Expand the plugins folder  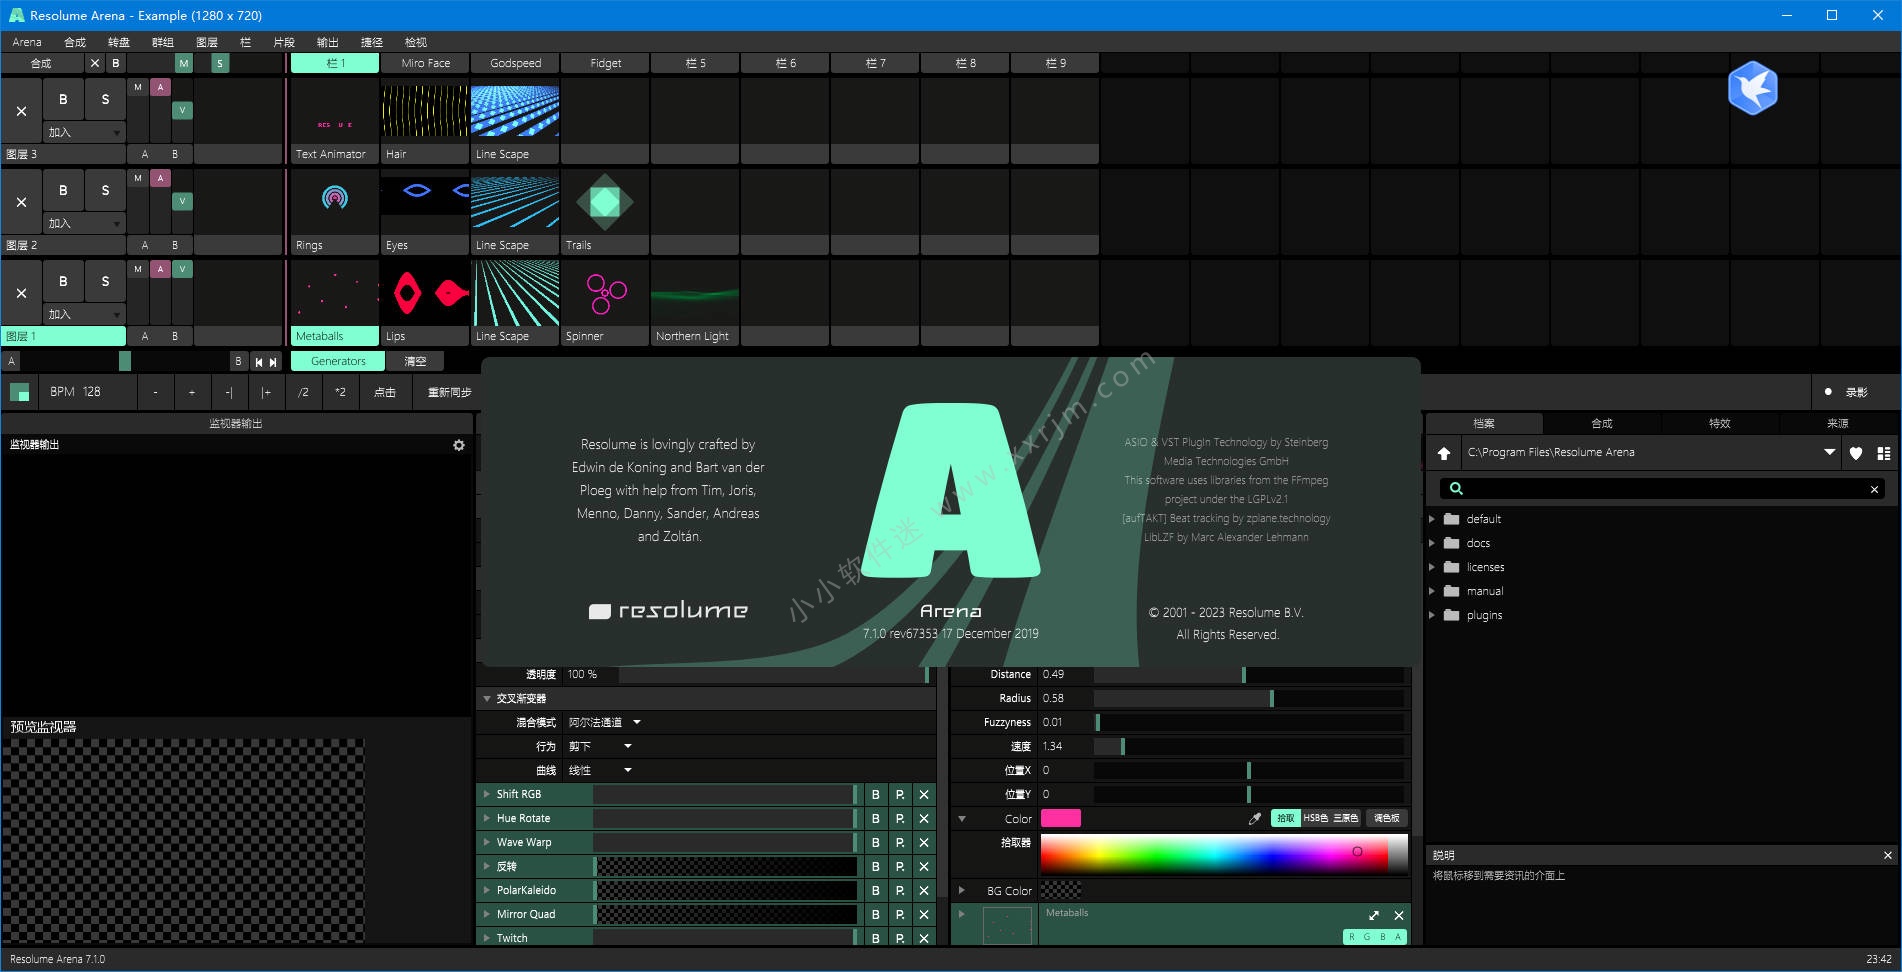pyautogui.click(x=1432, y=615)
